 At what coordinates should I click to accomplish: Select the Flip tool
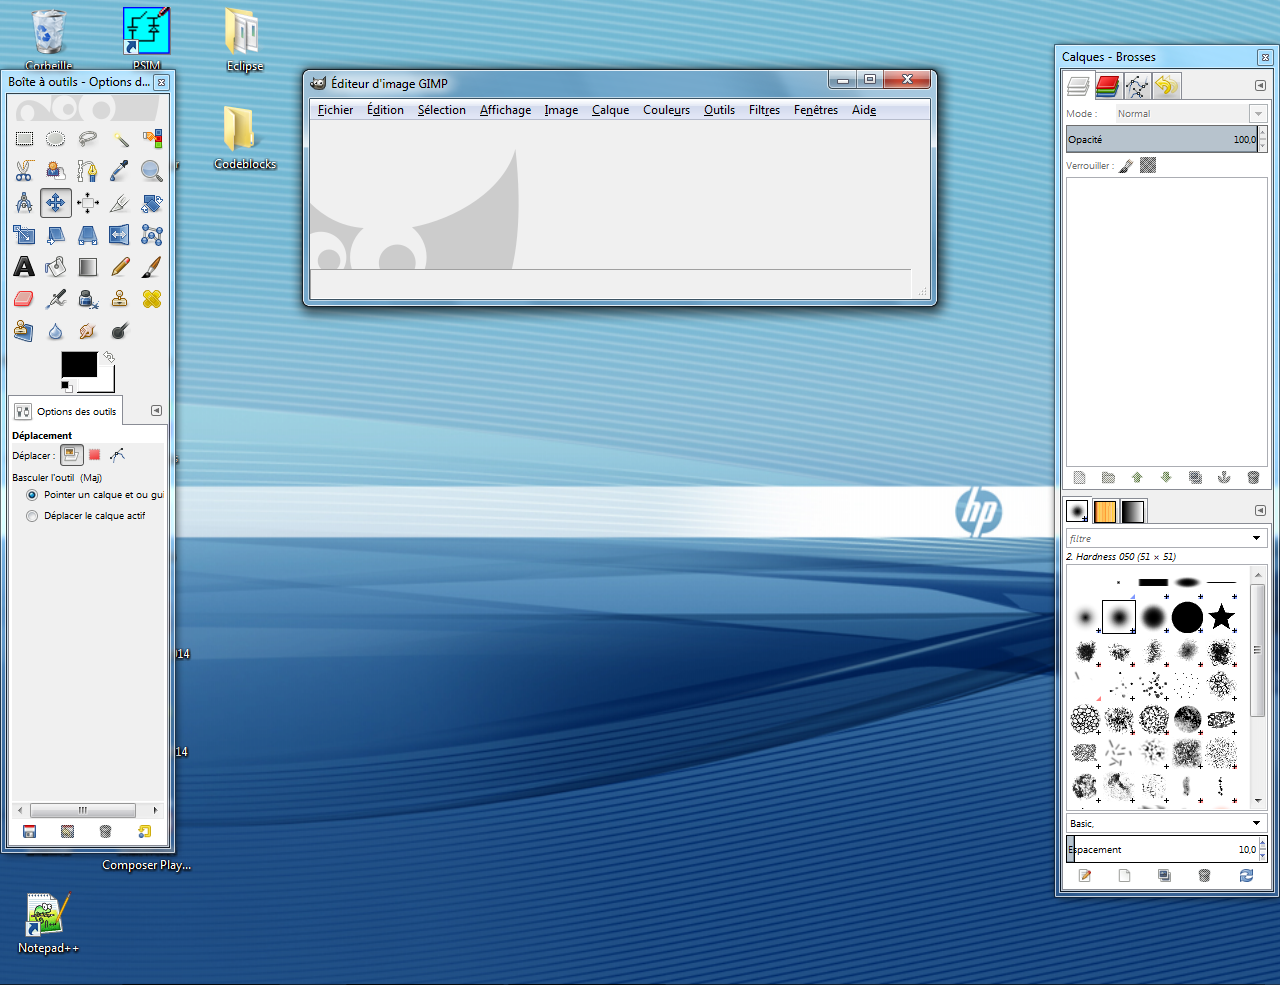click(120, 235)
